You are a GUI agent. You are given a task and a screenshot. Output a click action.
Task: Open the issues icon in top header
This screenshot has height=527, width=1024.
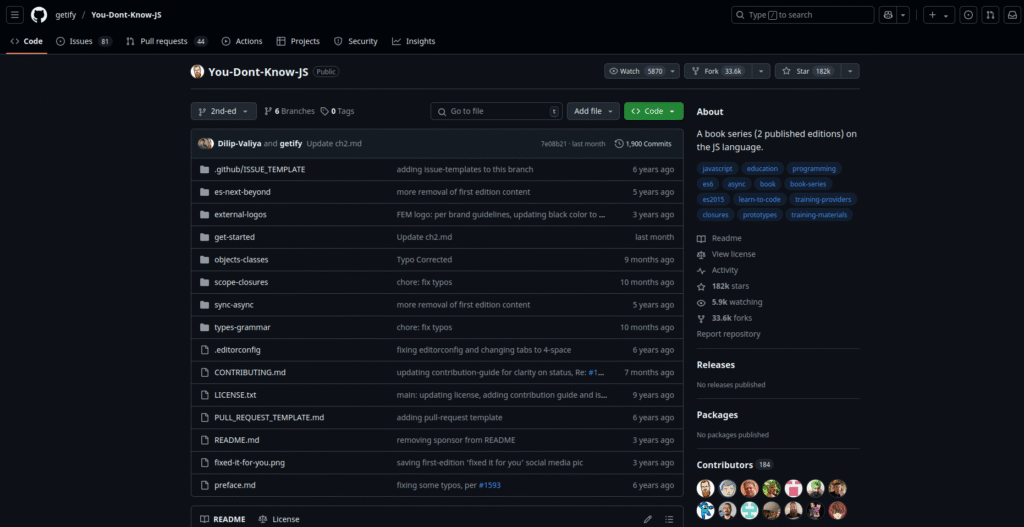[x=968, y=14]
